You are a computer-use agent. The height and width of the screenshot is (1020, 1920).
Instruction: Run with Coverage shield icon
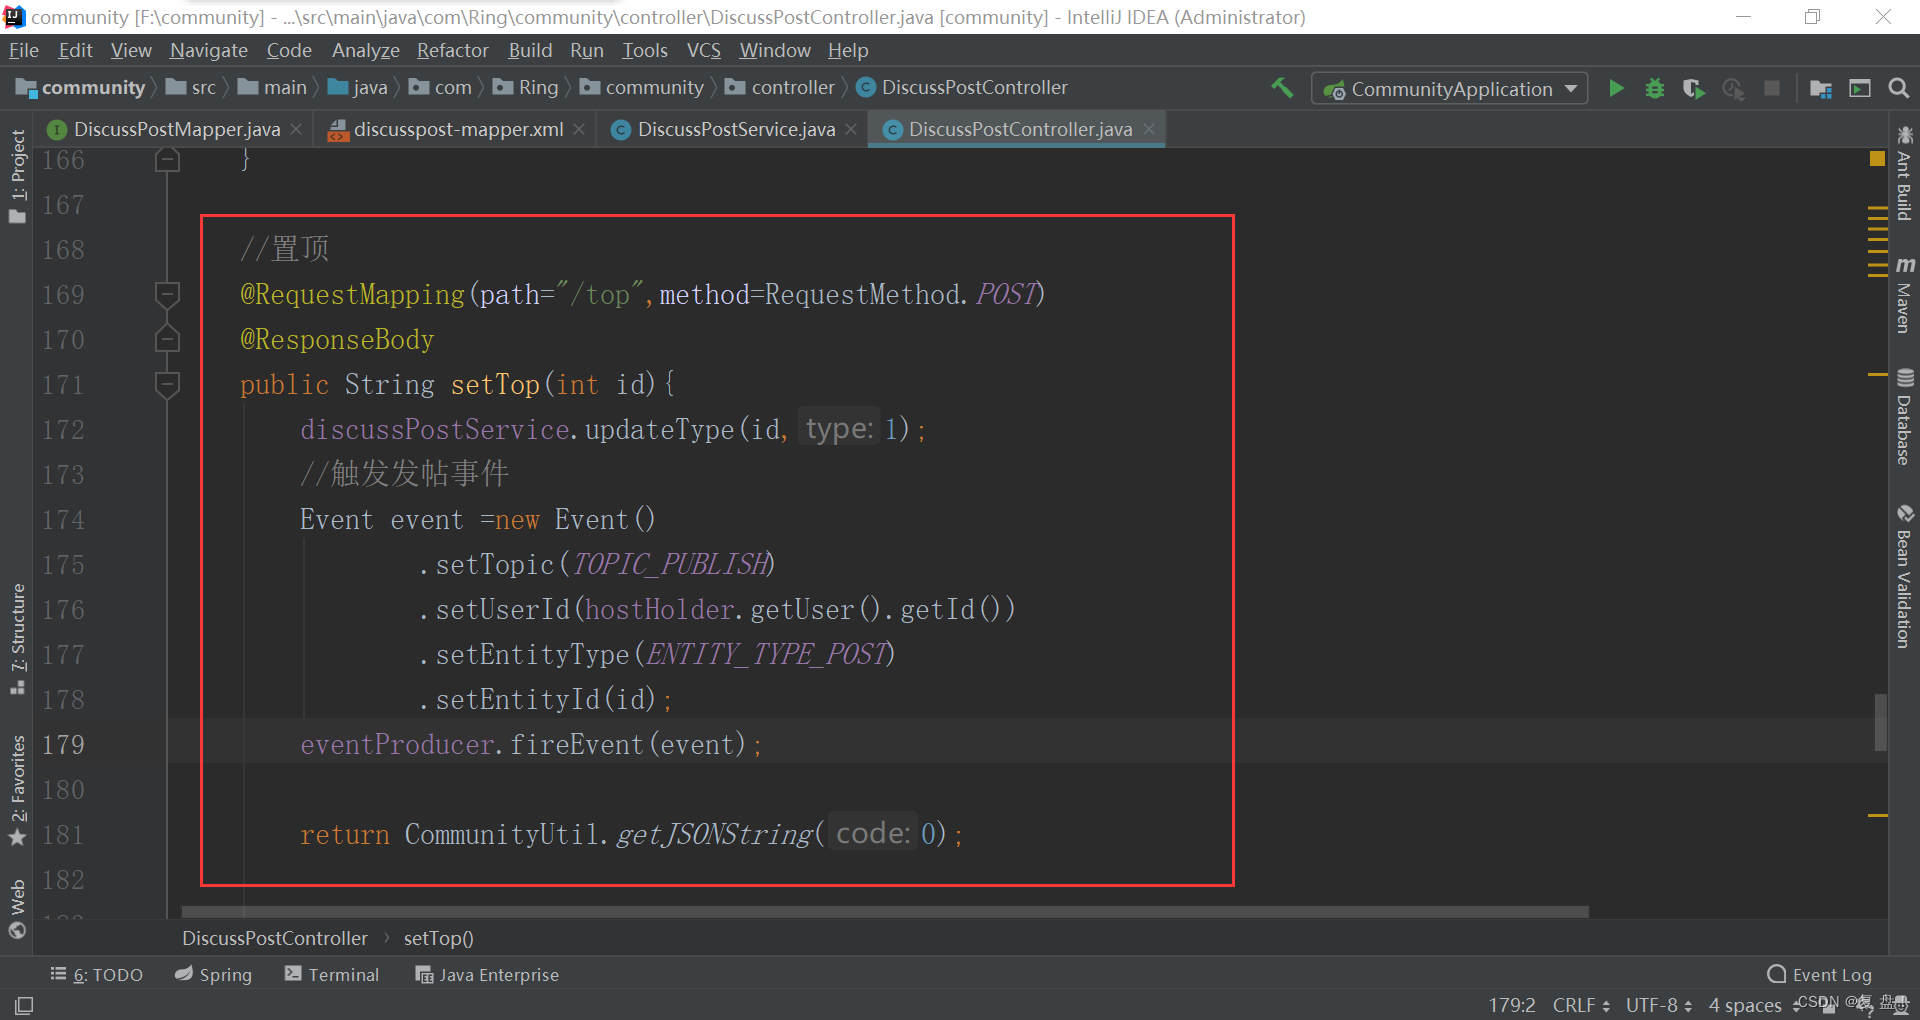tap(1693, 88)
